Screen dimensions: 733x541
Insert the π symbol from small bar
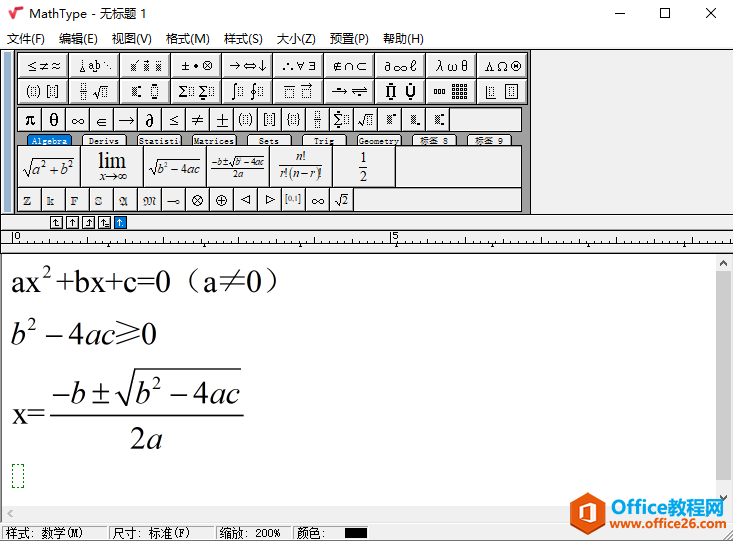click(x=30, y=120)
